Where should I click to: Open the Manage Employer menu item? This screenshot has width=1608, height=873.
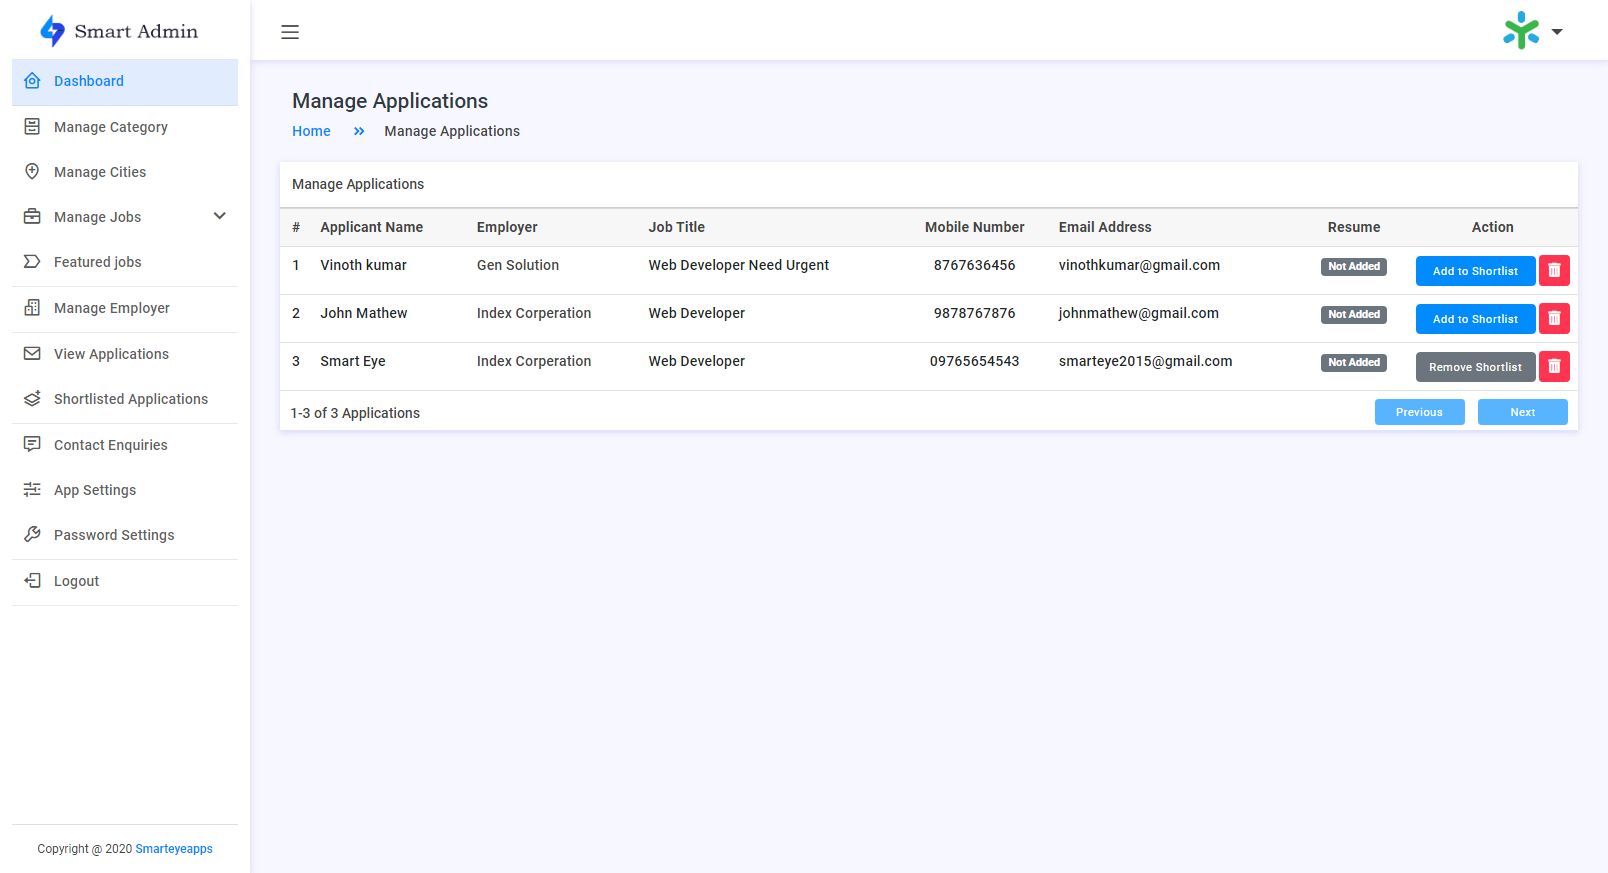coord(111,308)
